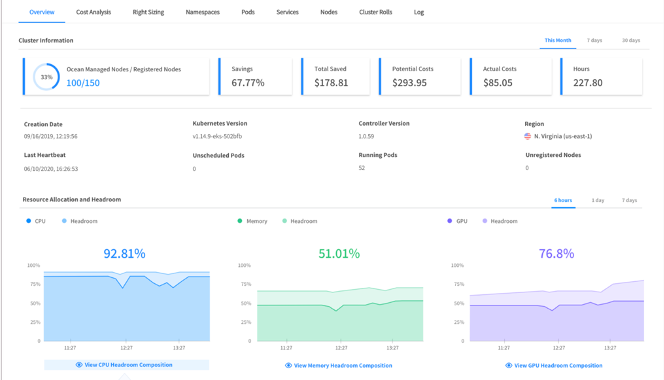Click the Potential Costs $293.95 card
Screen dimensions: 664x380
tap(420, 77)
